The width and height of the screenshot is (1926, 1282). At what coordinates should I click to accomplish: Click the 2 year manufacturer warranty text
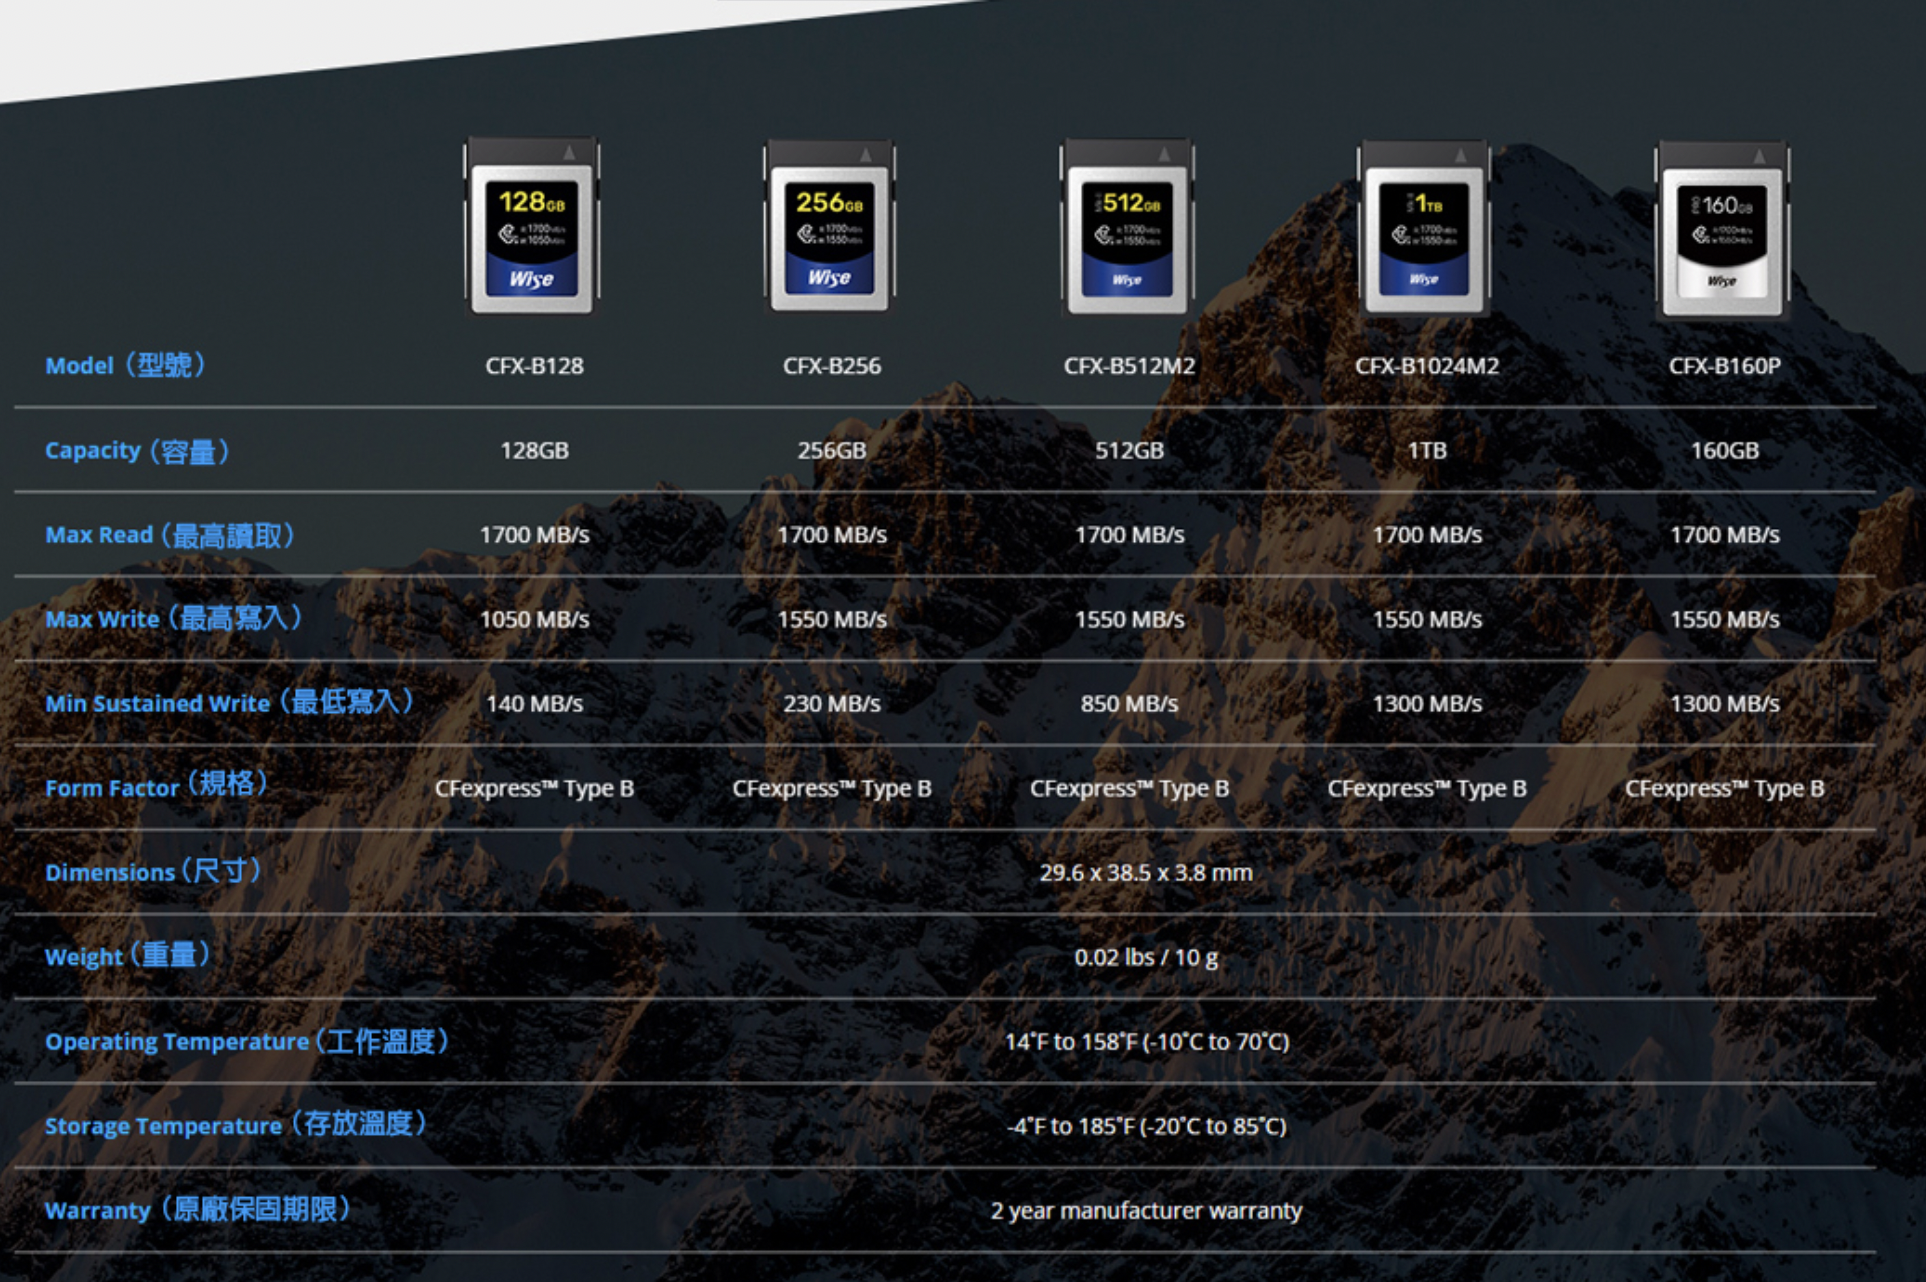(1145, 1211)
